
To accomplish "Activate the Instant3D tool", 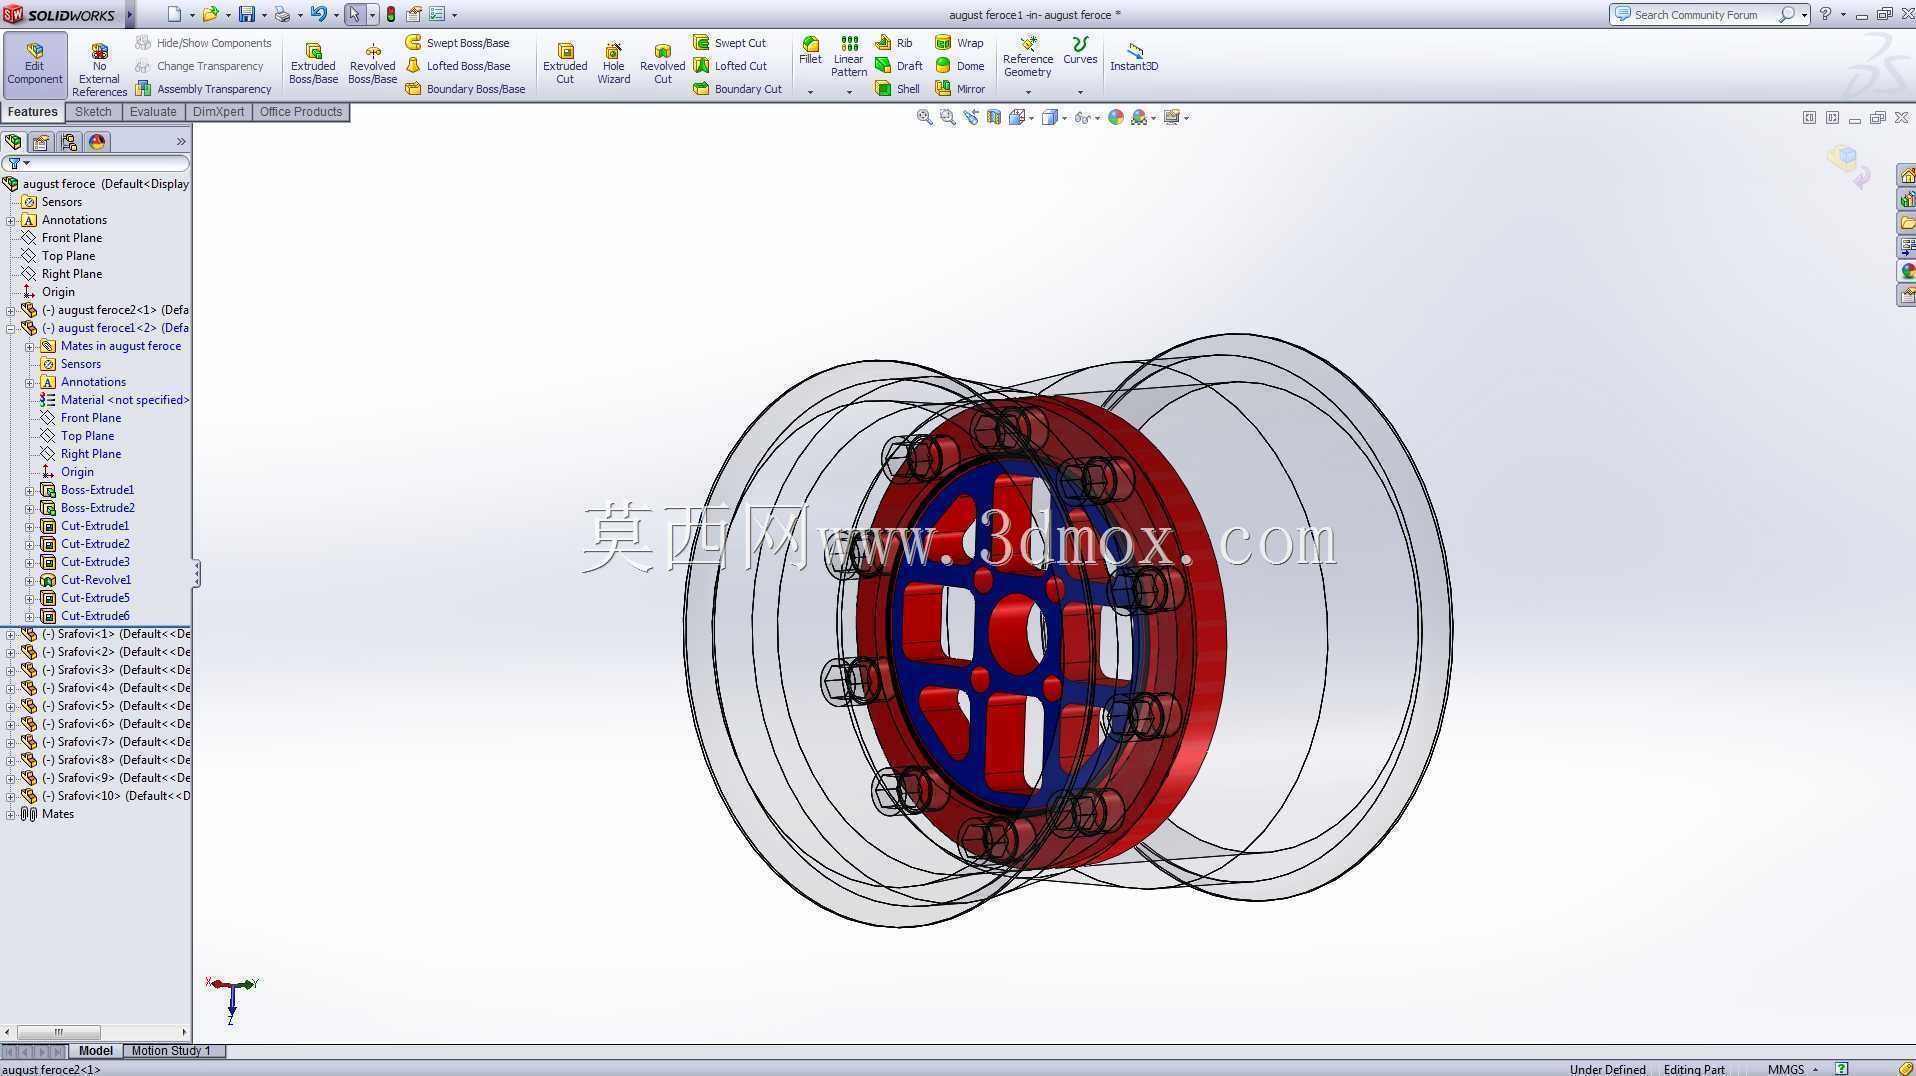I will (1134, 57).
